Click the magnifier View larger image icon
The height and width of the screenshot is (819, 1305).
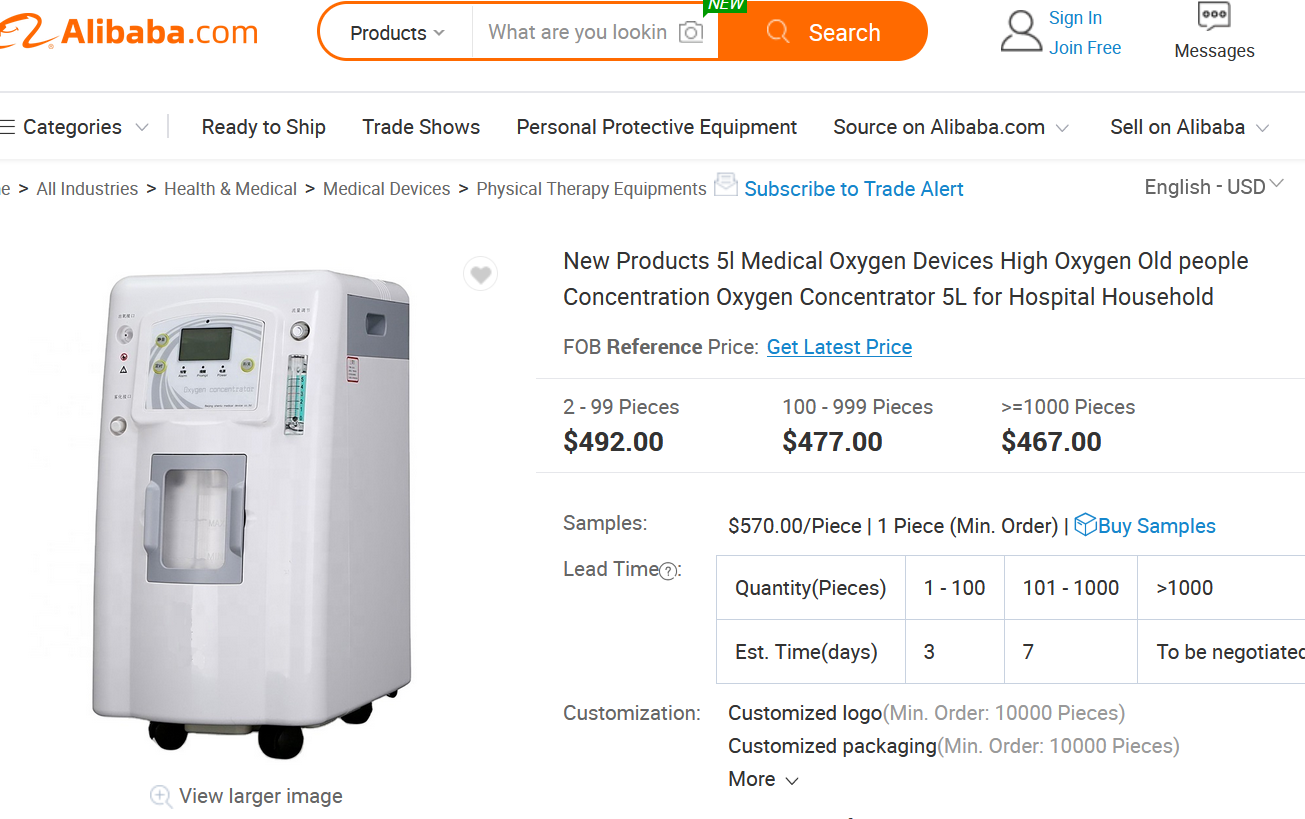161,796
